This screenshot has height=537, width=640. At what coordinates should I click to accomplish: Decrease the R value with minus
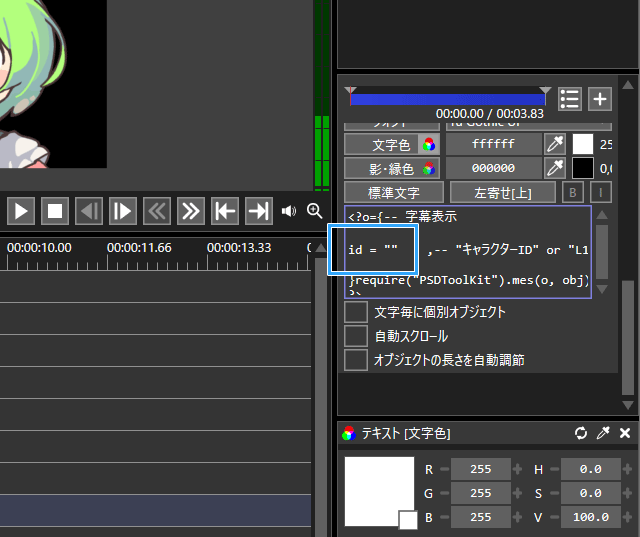click(x=444, y=469)
